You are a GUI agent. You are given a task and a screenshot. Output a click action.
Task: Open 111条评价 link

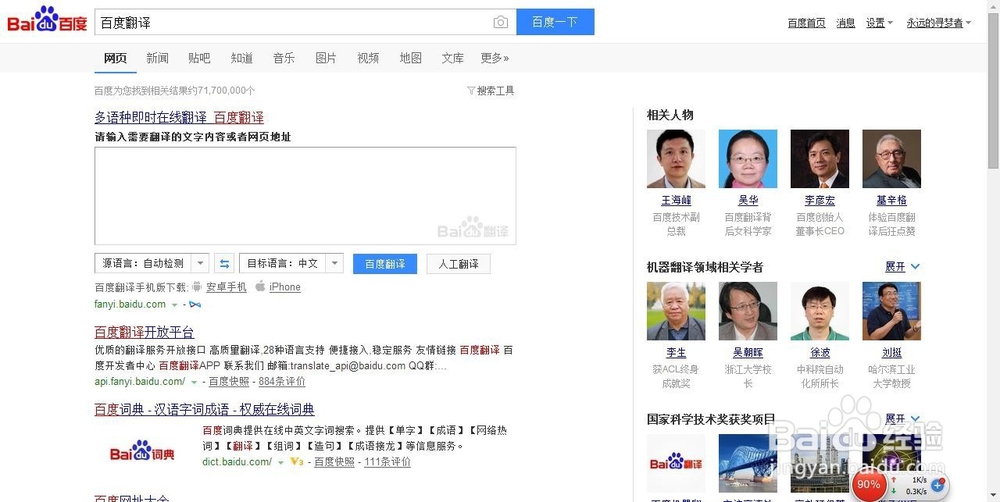387,462
